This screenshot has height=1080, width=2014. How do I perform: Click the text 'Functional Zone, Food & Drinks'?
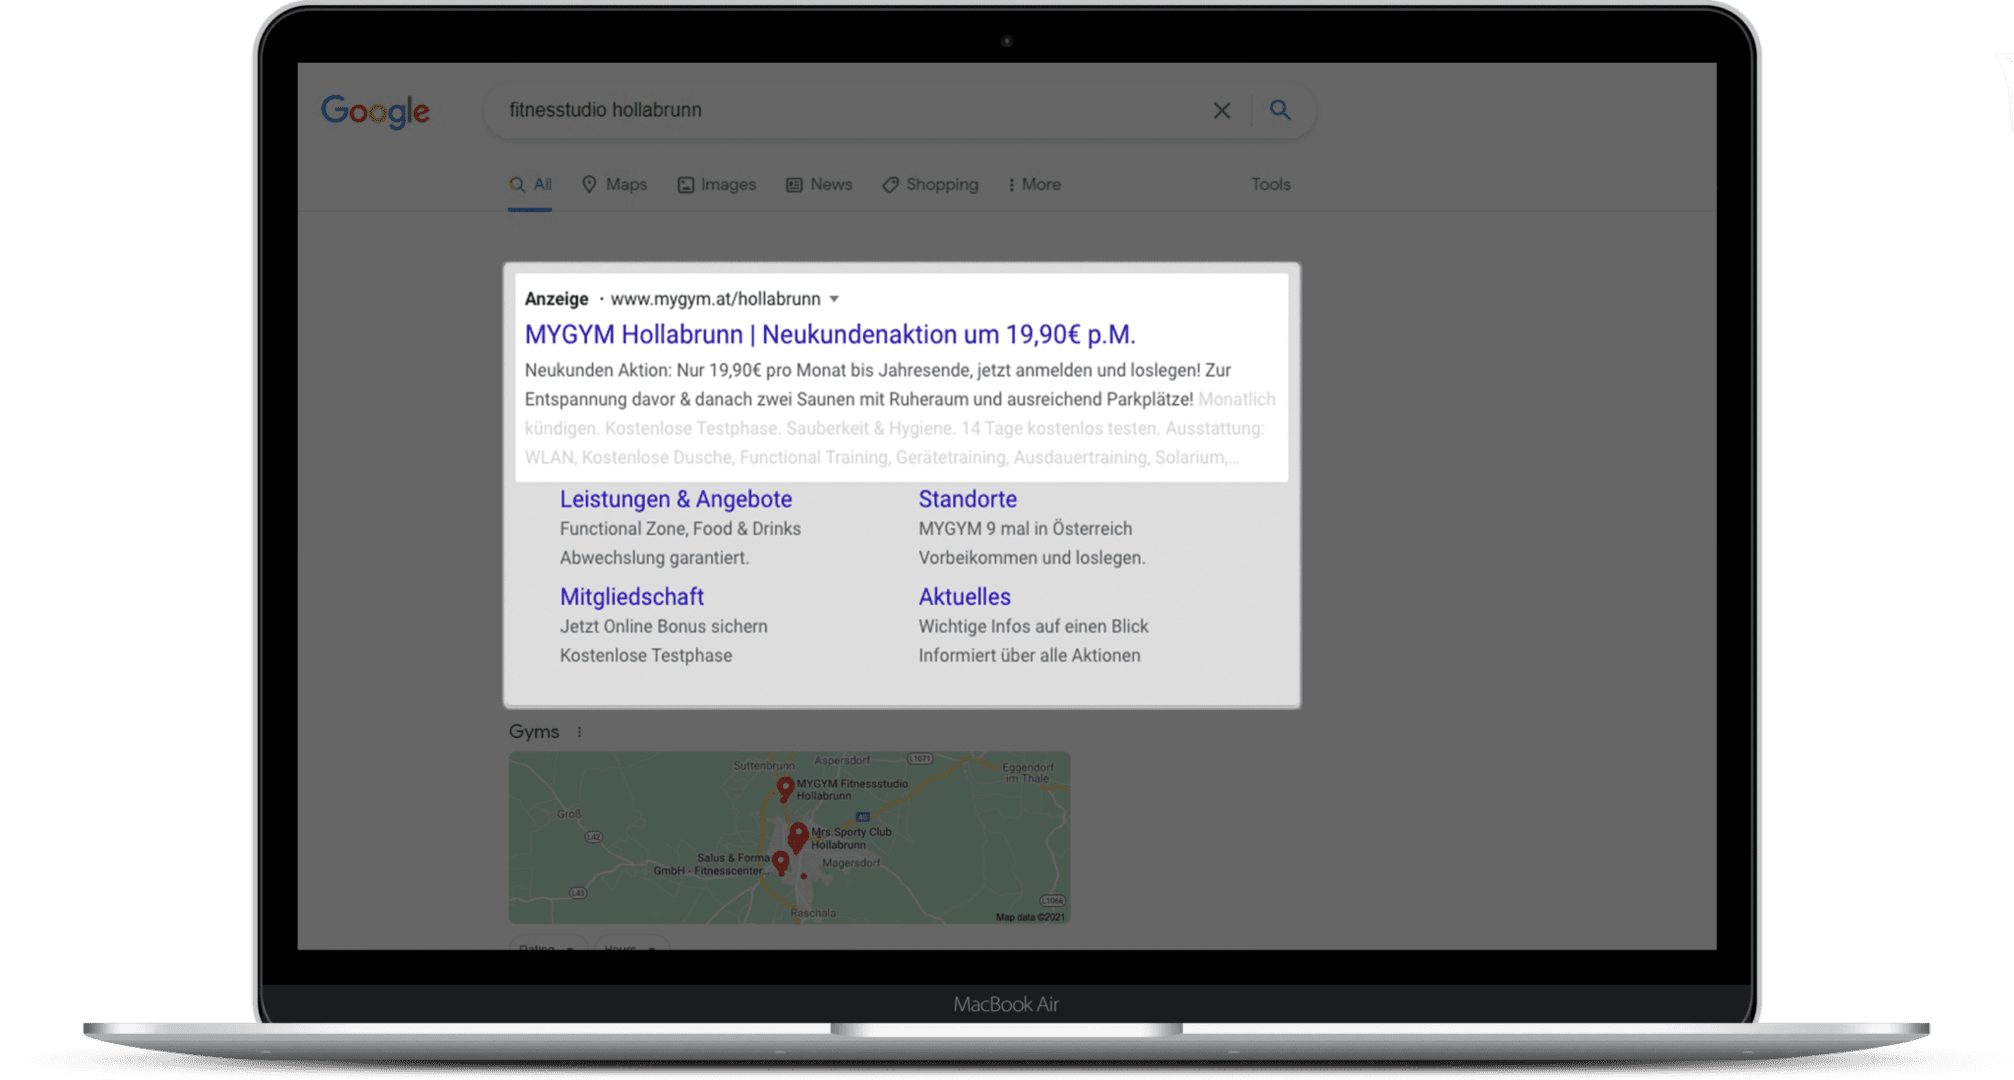[x=680, y=529]
